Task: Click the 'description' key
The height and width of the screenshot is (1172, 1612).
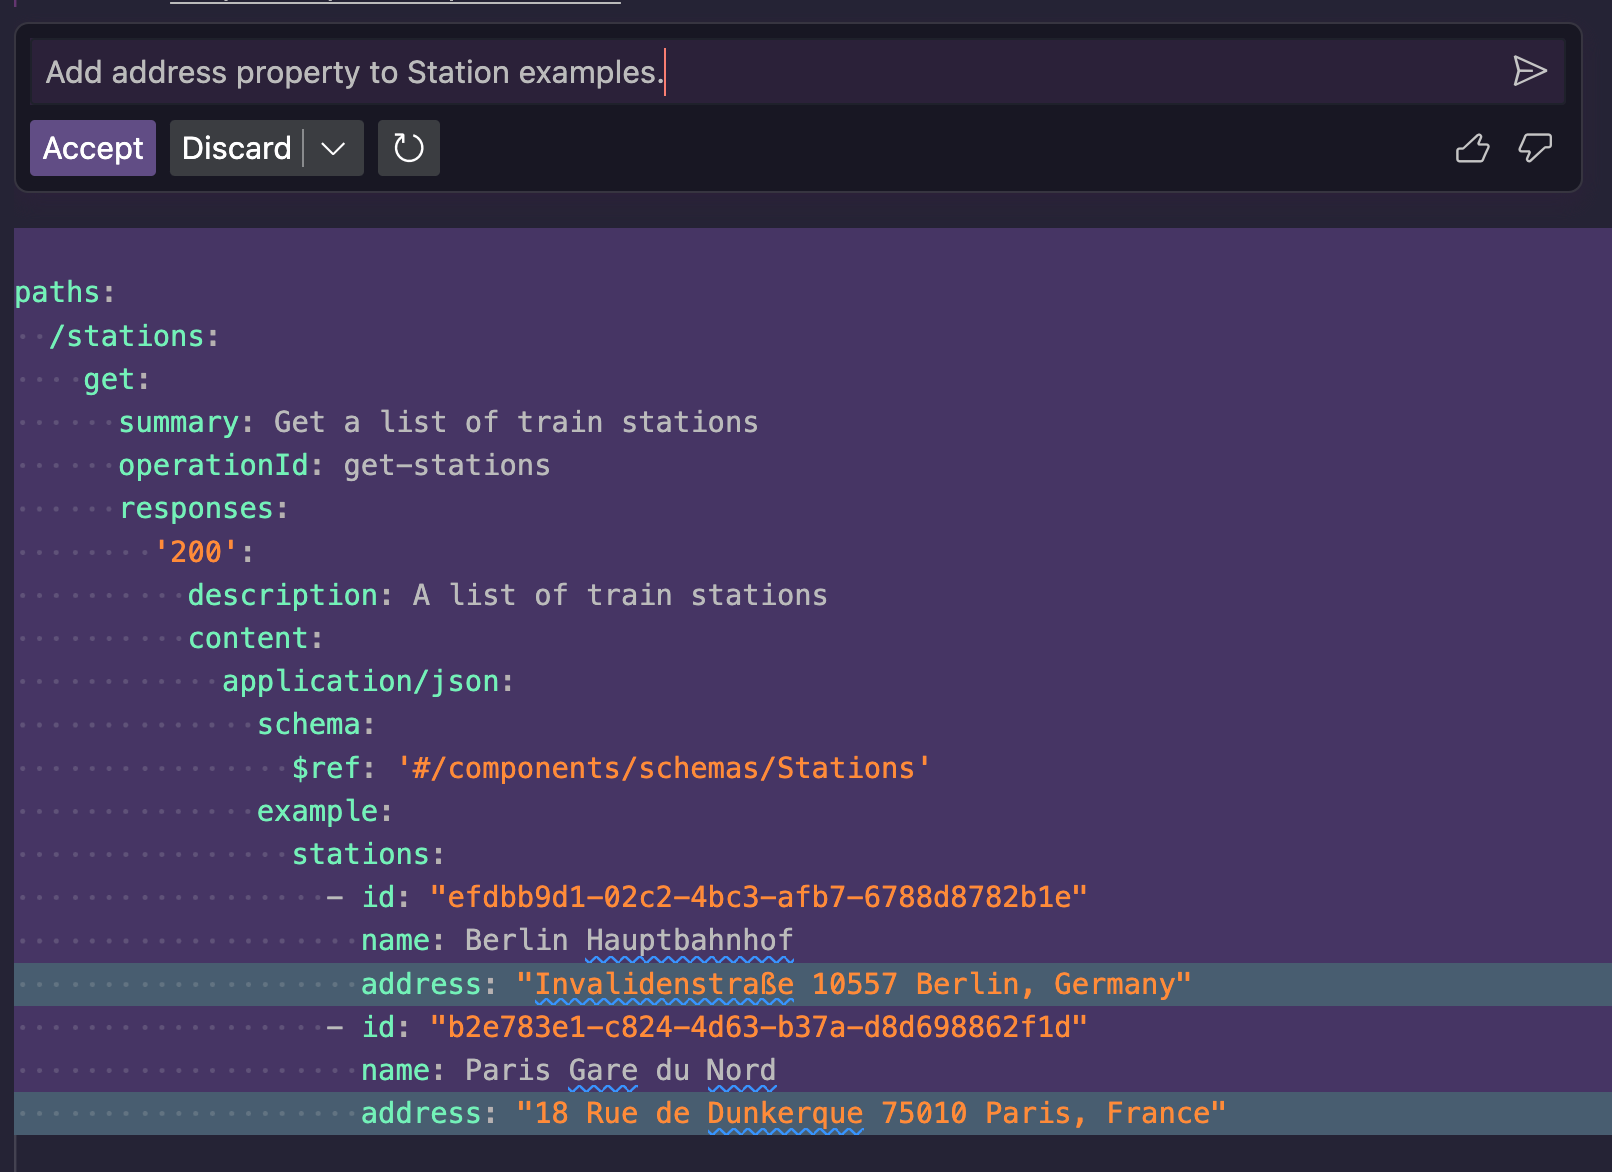Action: (x=282, y=595)
